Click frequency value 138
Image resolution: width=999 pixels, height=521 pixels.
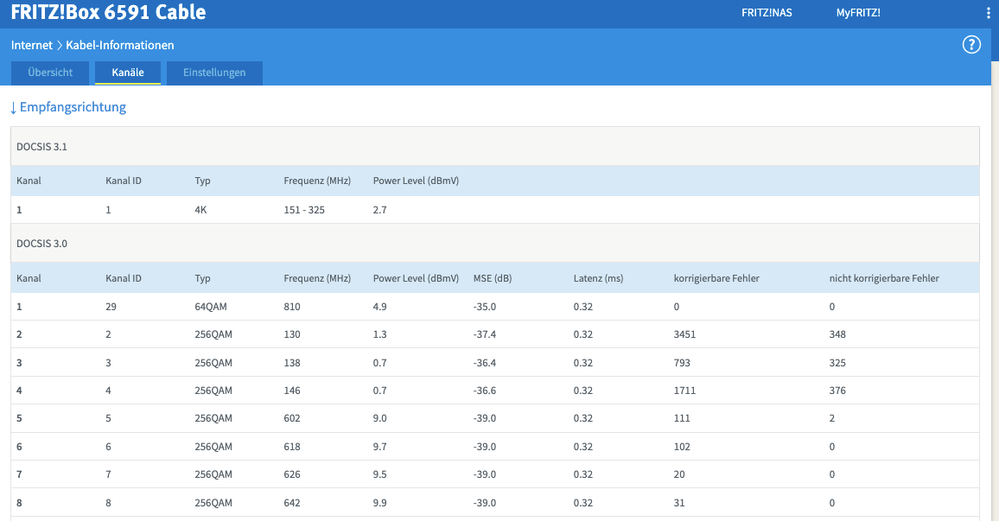click(292, 362)
